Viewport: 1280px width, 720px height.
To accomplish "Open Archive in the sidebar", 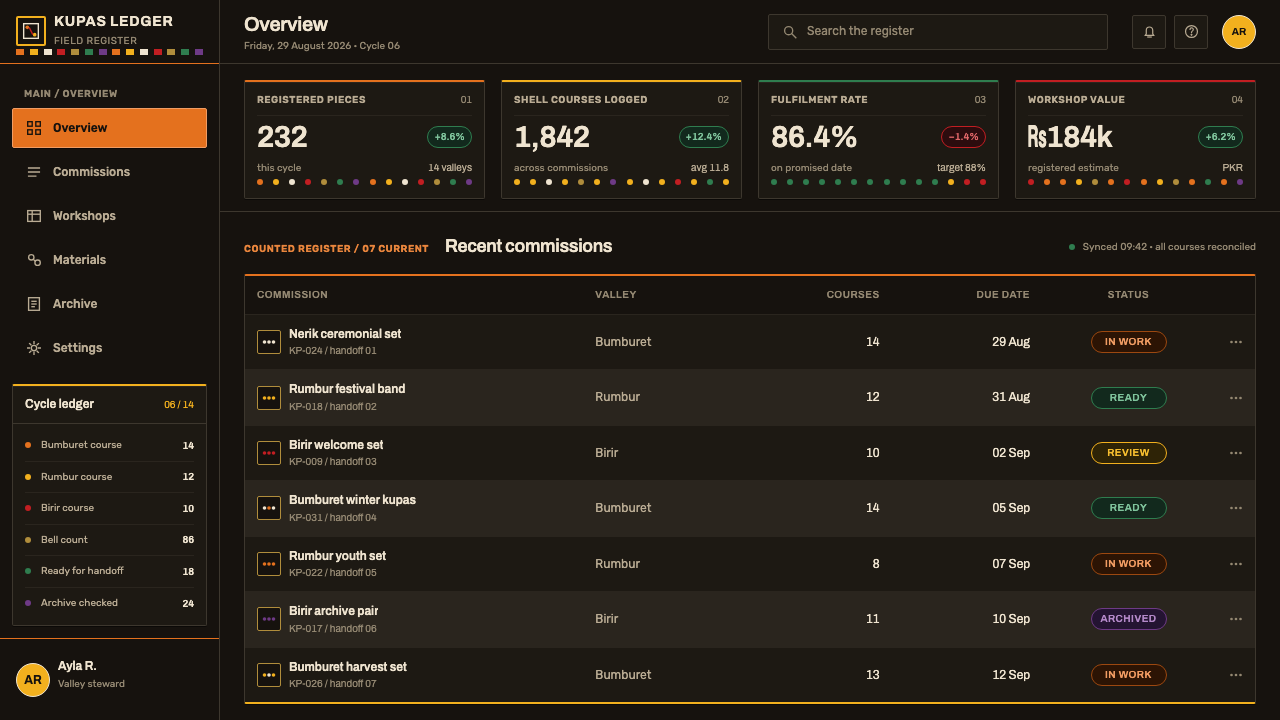I will [x=110, y=304].
